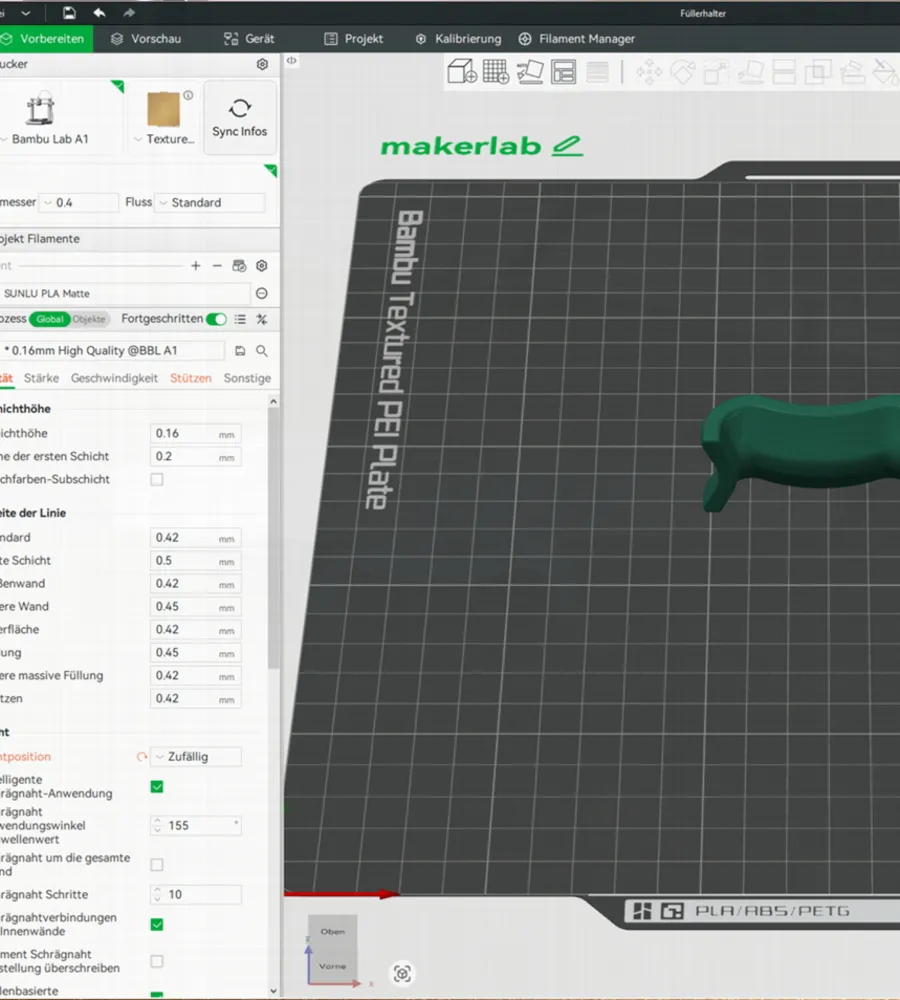Click the first layer height 0.2 field
900x1000 pixels.
196,457
